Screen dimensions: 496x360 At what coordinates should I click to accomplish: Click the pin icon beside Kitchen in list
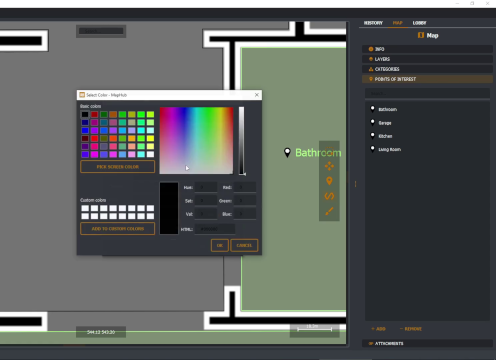pyautogui.click(x=373, y=135)
